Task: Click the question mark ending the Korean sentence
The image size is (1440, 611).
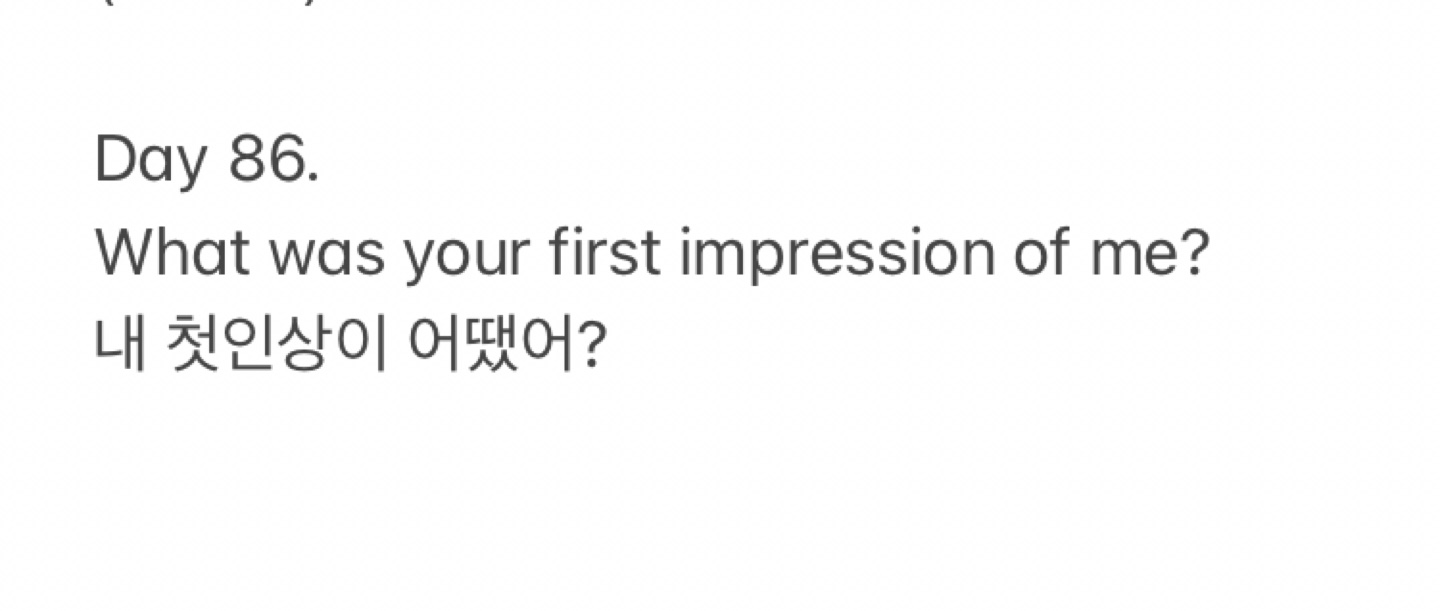Action: point(592,345)
